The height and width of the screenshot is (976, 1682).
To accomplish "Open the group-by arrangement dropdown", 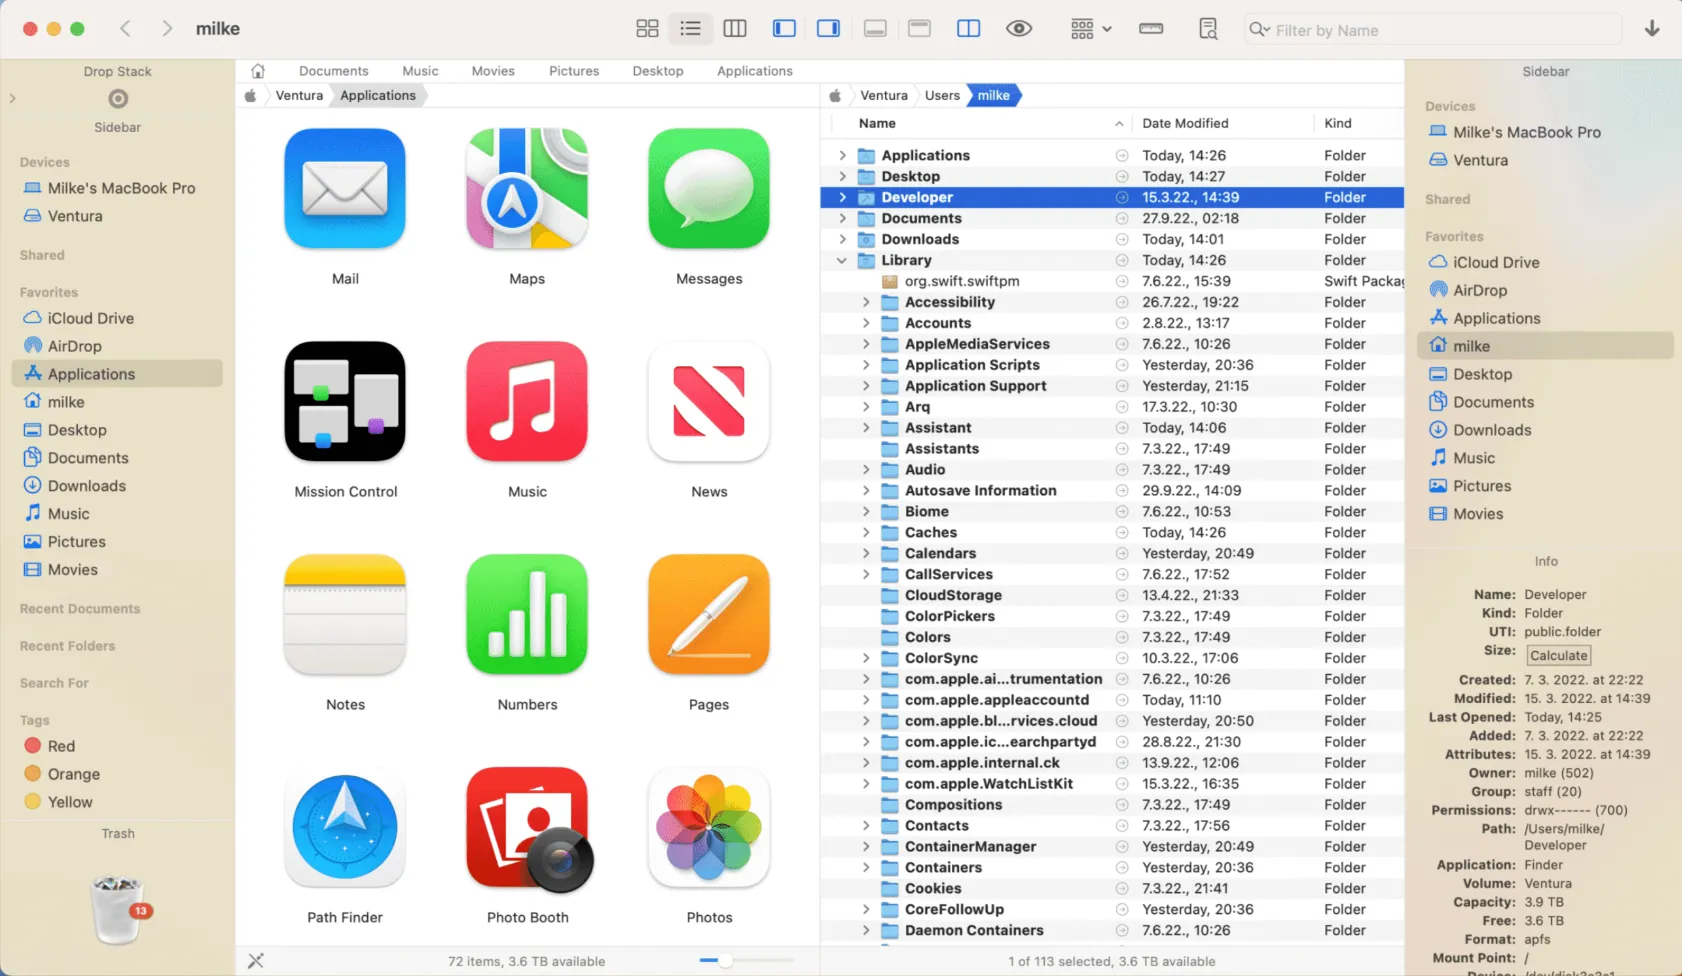I will coord(1091,29).
